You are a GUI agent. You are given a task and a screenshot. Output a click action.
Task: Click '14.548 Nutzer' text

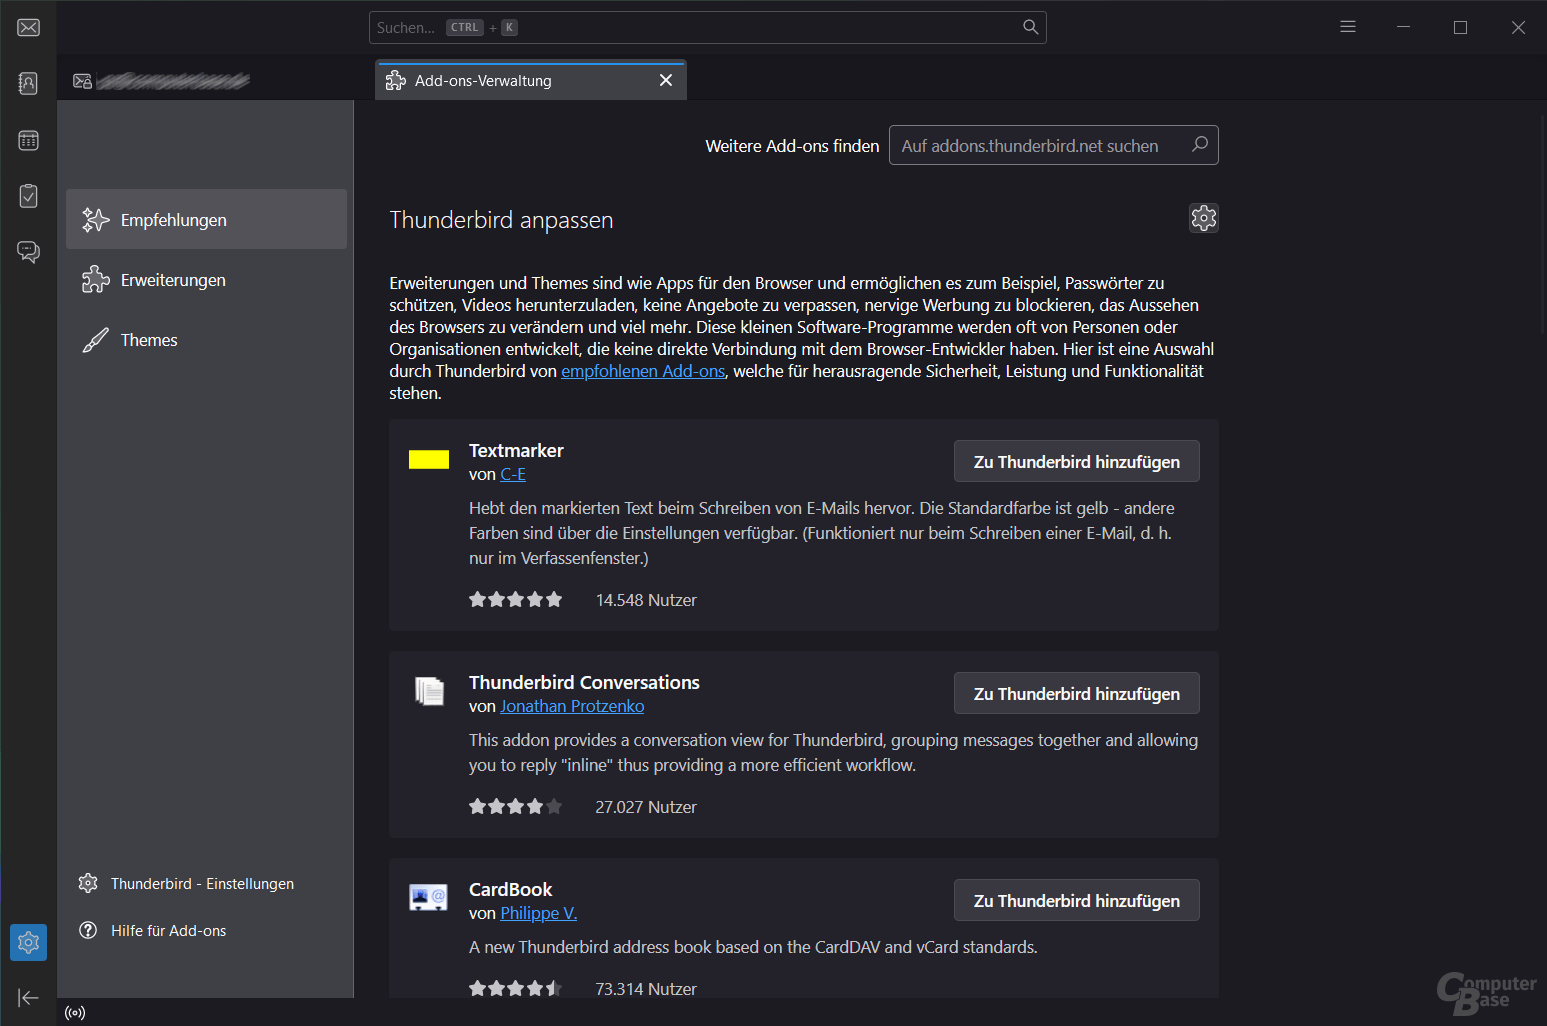click(646, 600)
